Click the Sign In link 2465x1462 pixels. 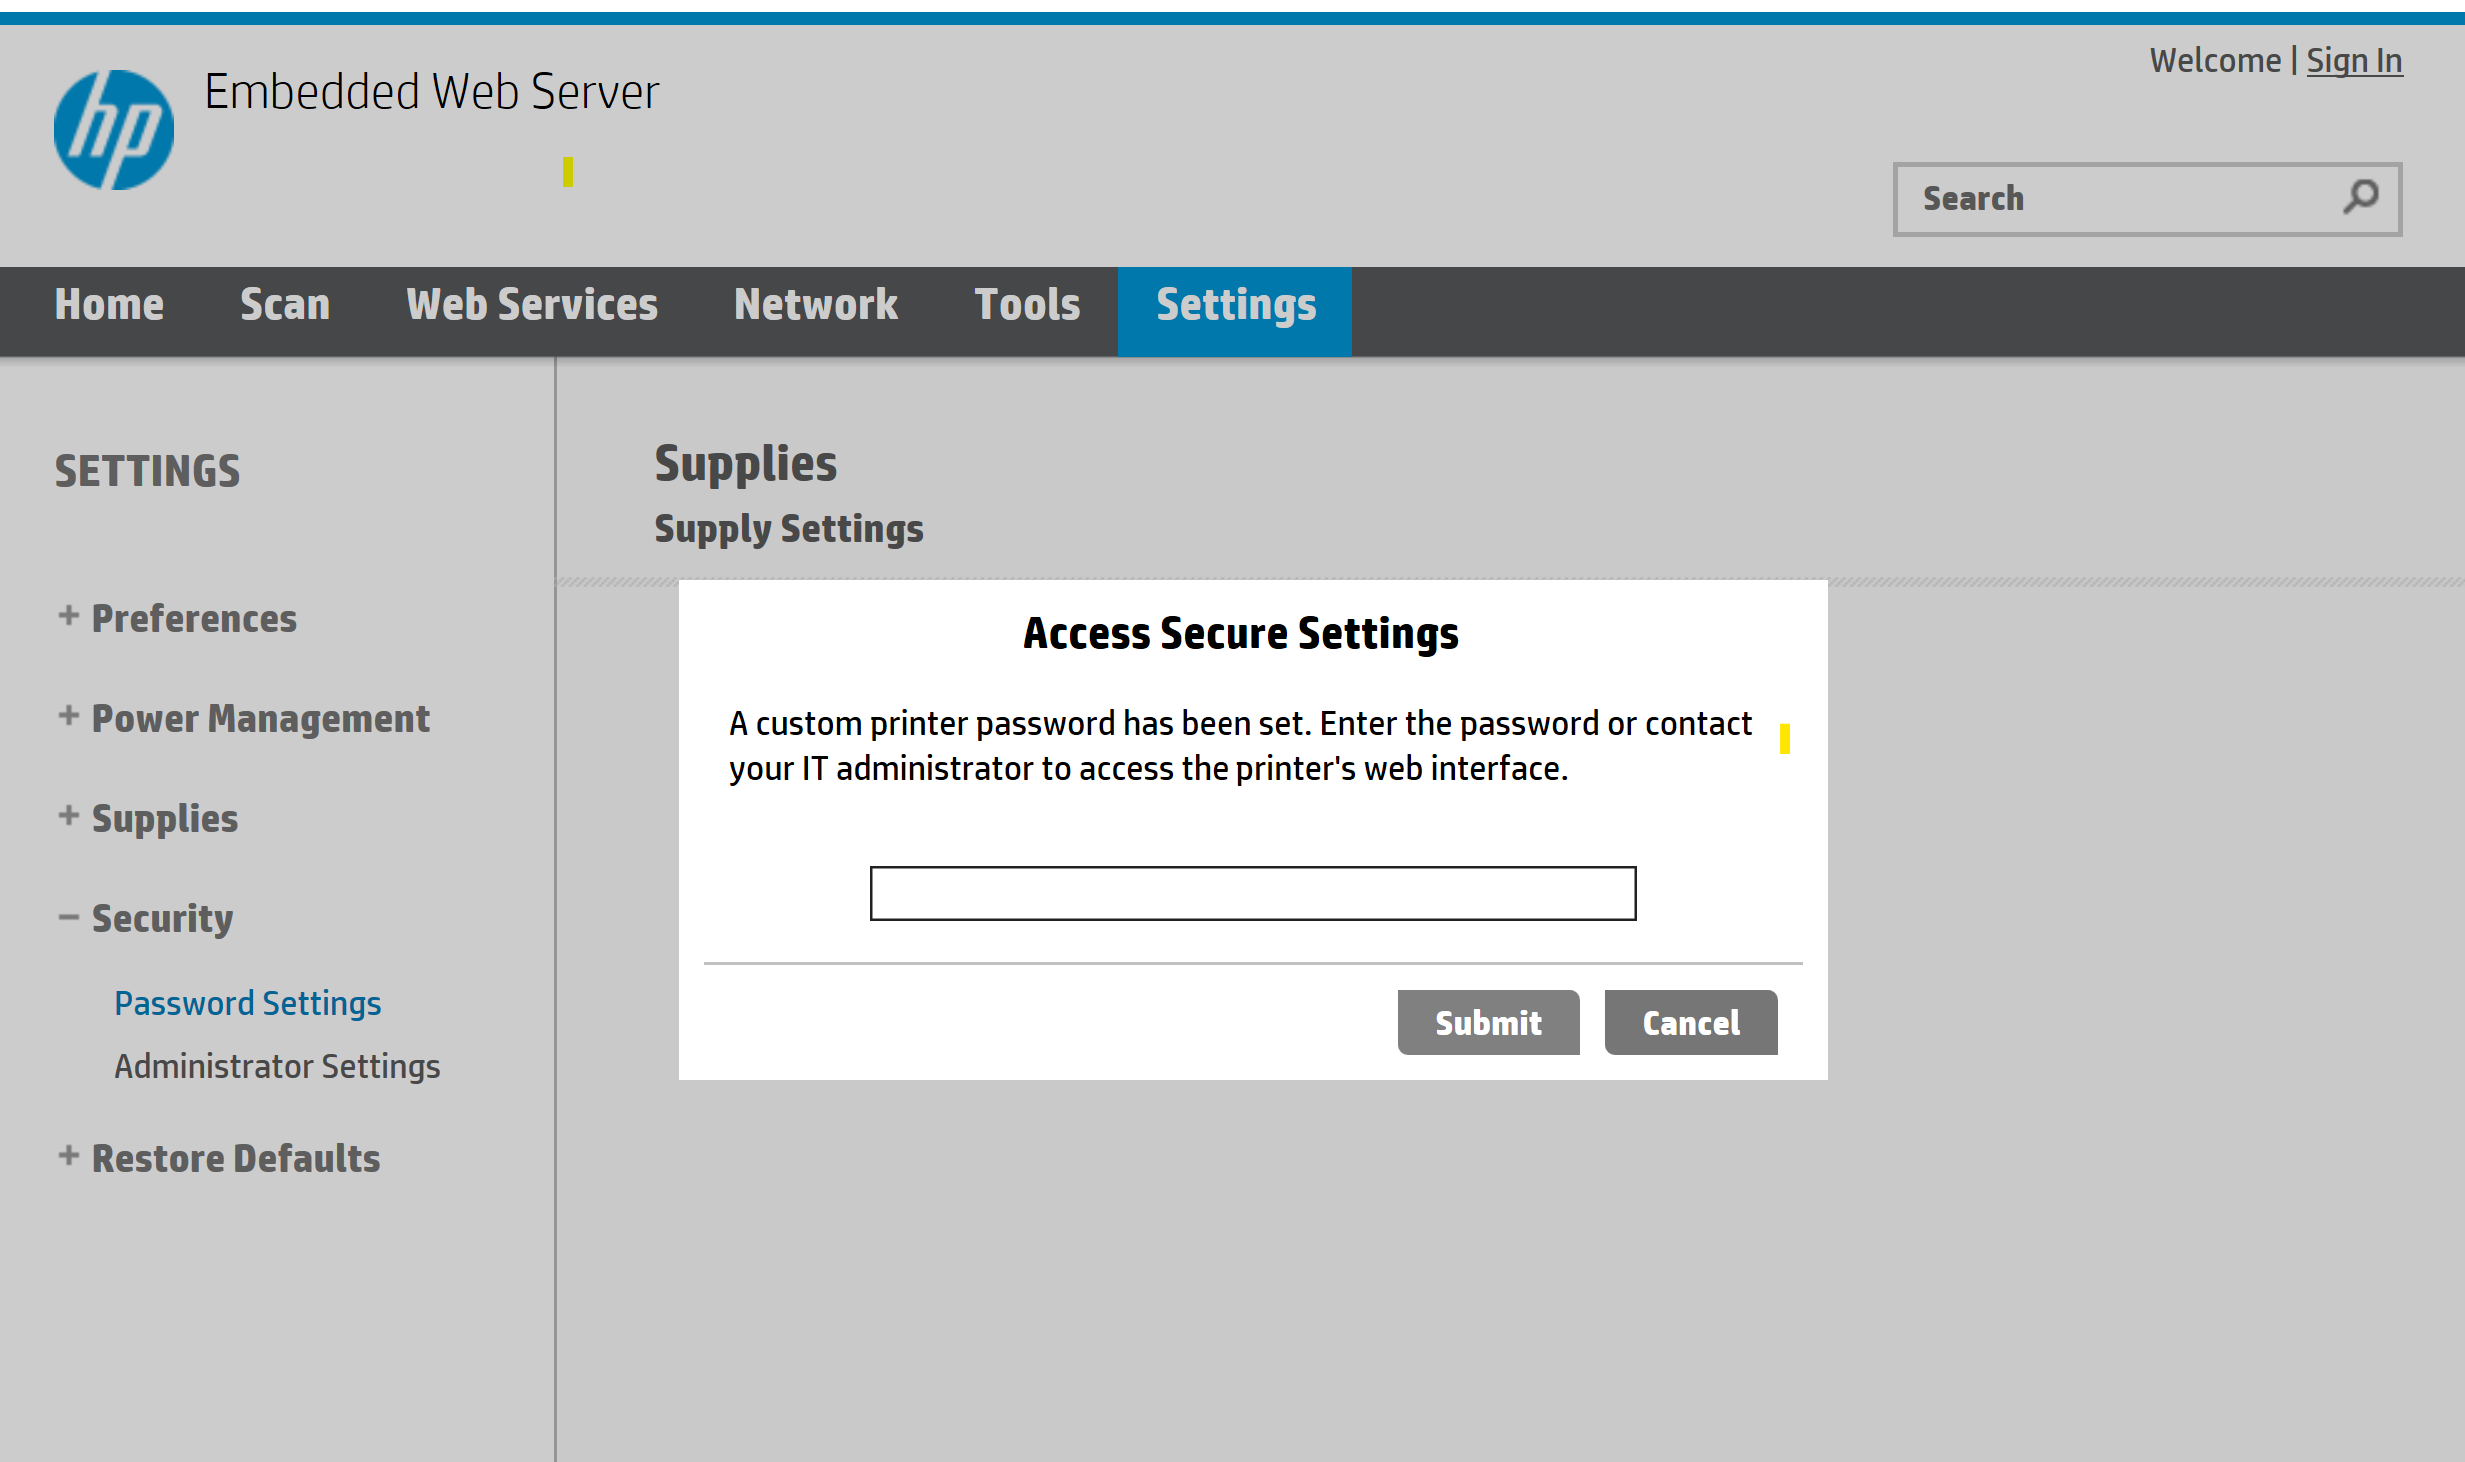2353,61
